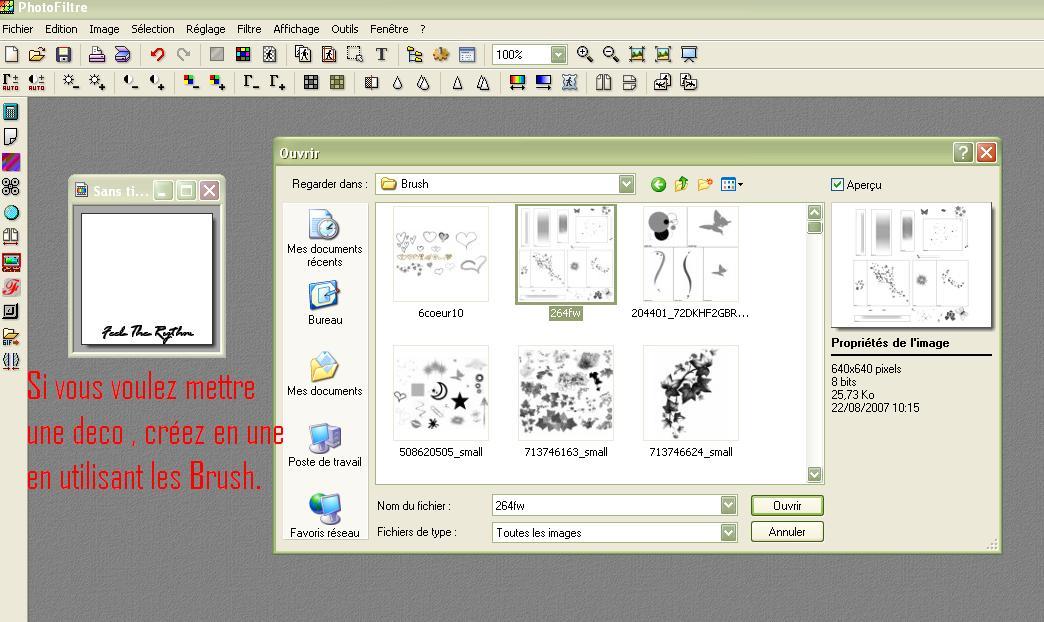Decrease brightness with the sun minus icon
Screen dimensions: 1044x622
point(71,83)
